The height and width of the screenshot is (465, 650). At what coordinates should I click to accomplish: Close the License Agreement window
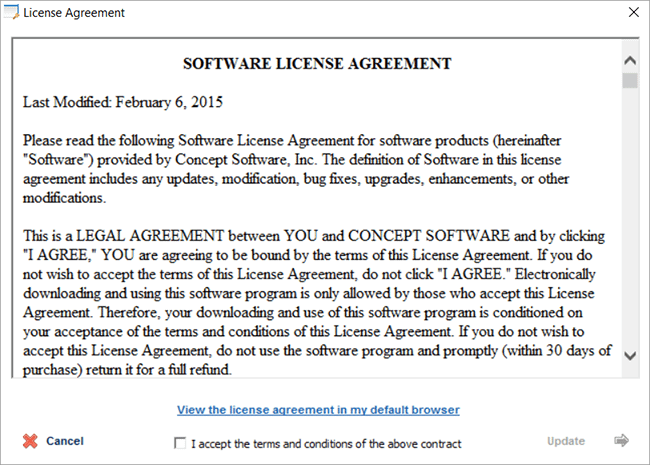631,13
